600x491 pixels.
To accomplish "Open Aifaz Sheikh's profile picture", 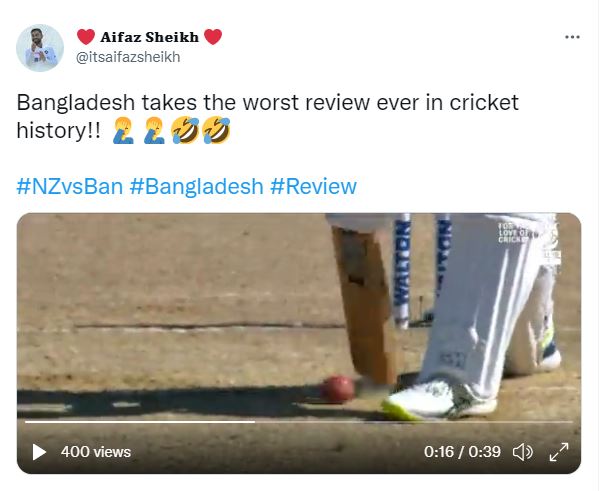I will point(40,48).
